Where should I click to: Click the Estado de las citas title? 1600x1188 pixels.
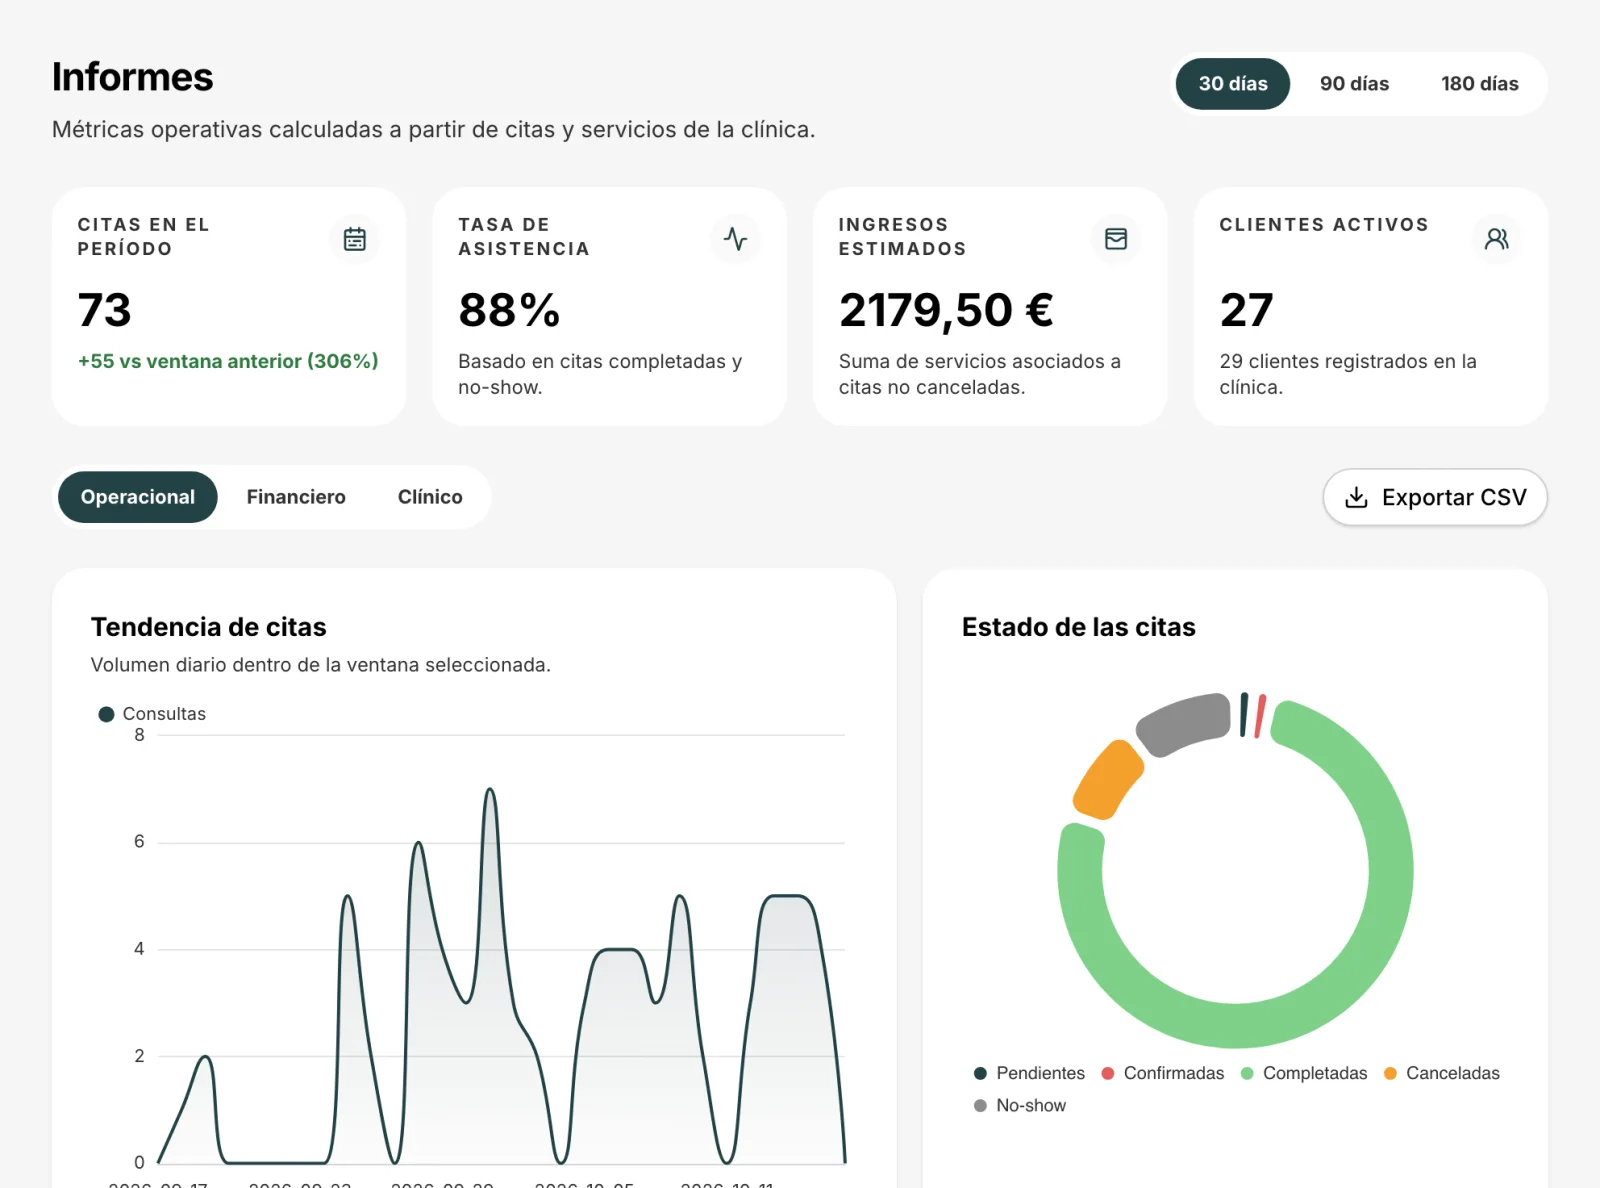point(1079,627)
